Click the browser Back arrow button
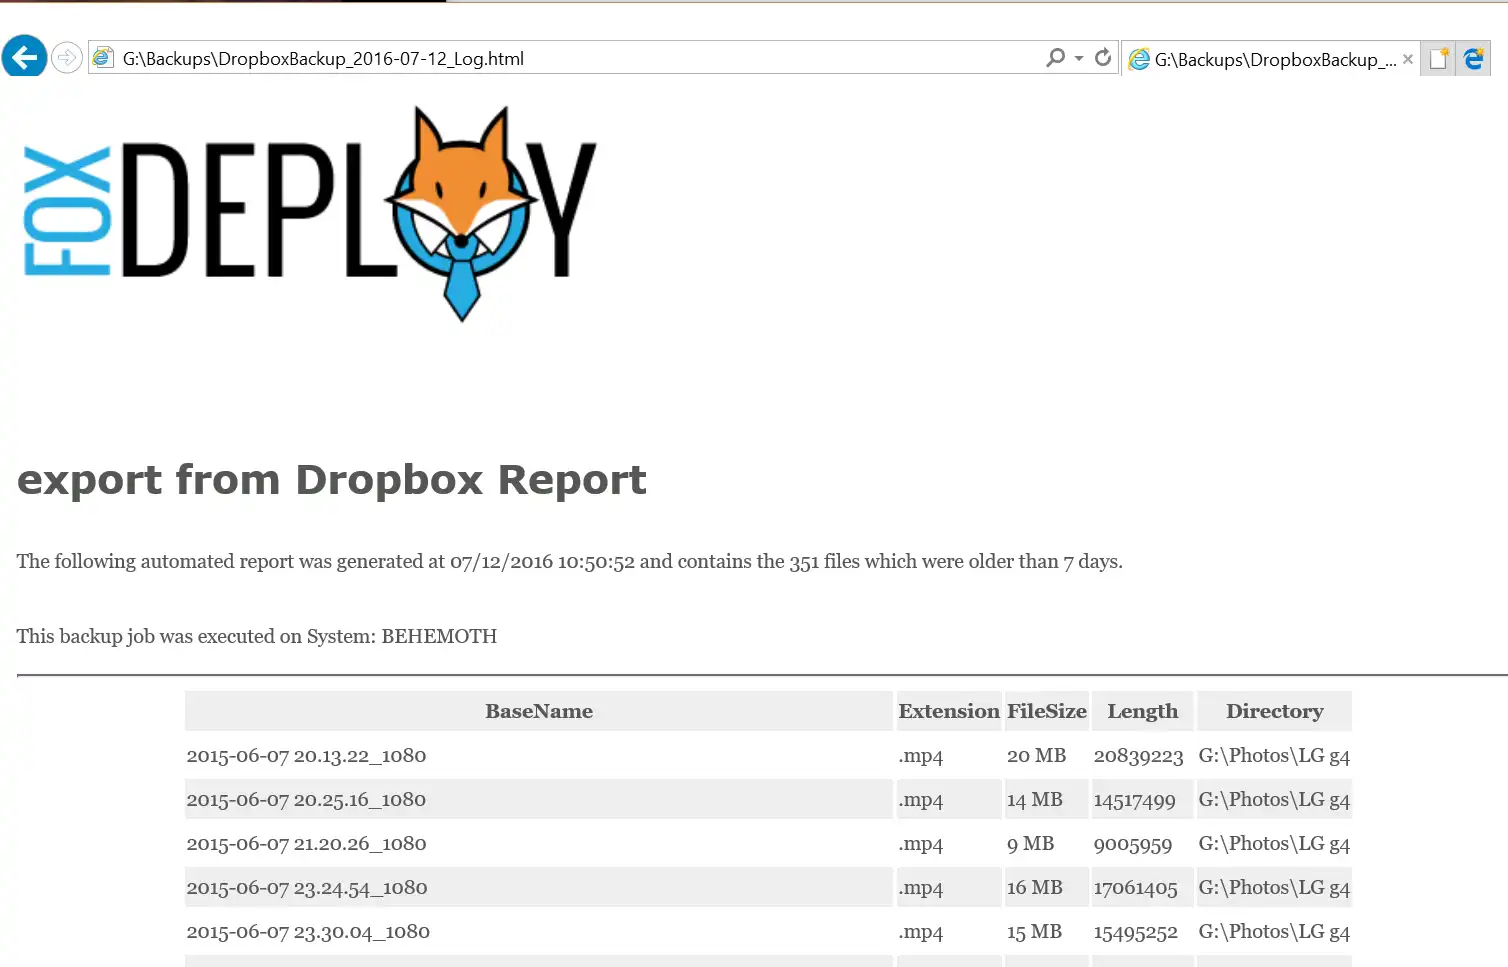1508x967 pixels. 24,57
